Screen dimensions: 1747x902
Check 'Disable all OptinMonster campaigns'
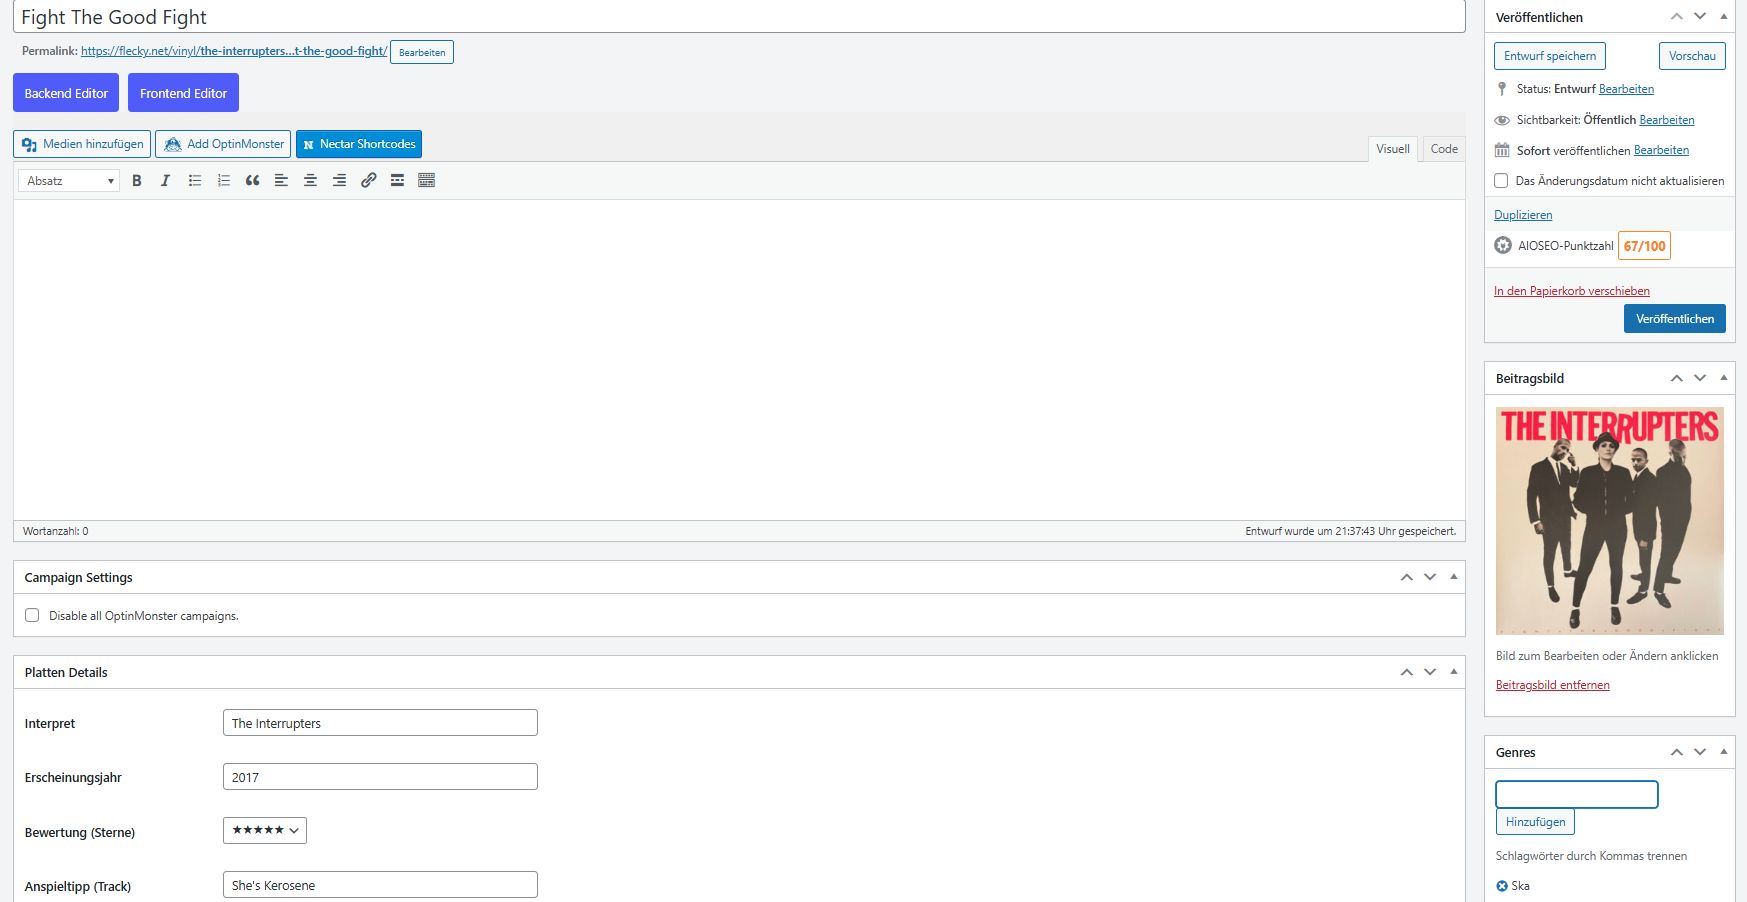coord(32,616)
